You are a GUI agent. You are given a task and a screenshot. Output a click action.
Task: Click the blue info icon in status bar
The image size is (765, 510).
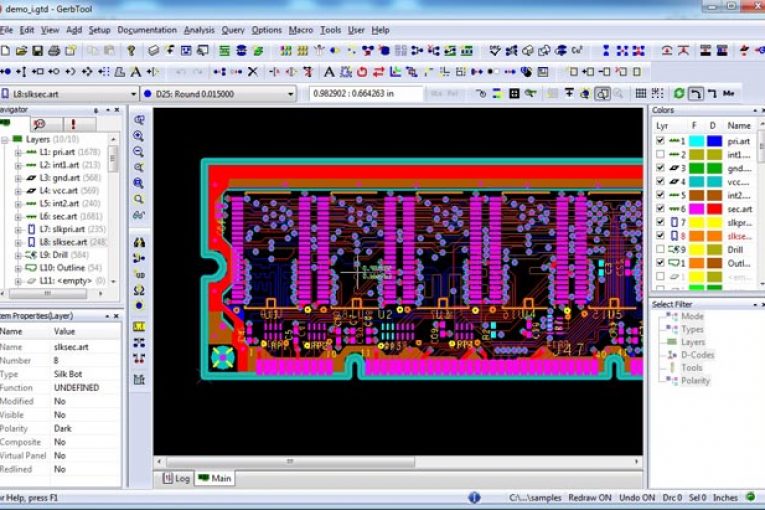point(474,497)
